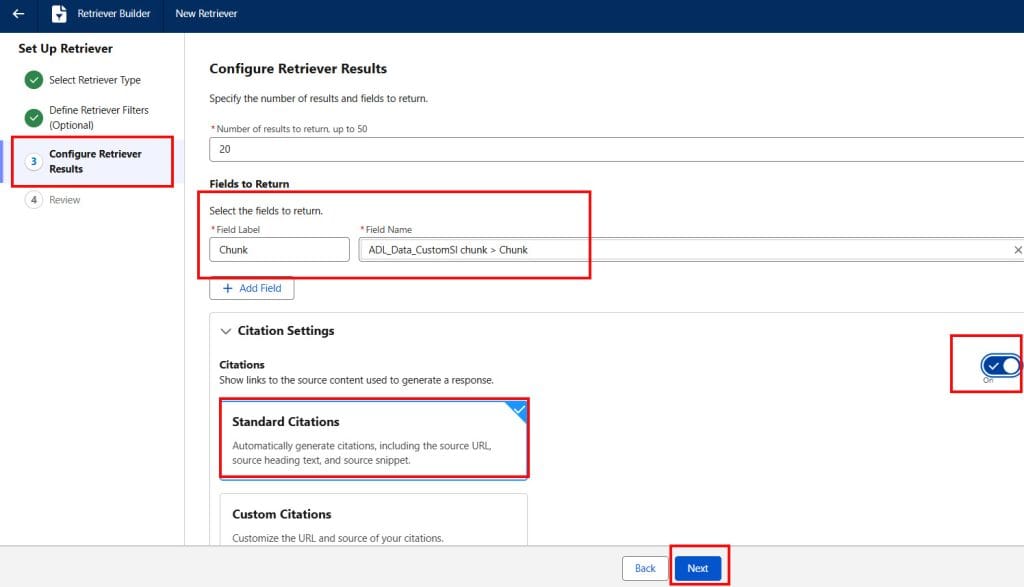
Task: Click the Standard Citations selected checkmark corner
Action: pos(518,410)
